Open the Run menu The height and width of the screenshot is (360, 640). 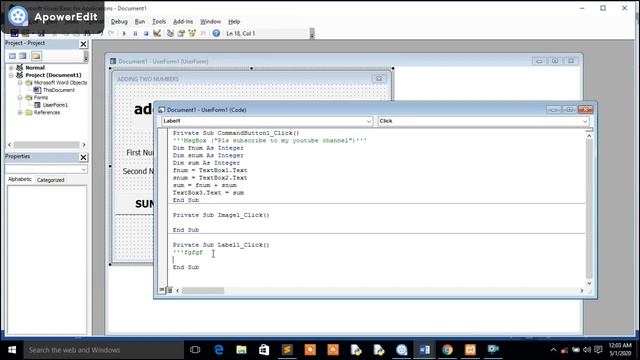(x=140, y=22)
